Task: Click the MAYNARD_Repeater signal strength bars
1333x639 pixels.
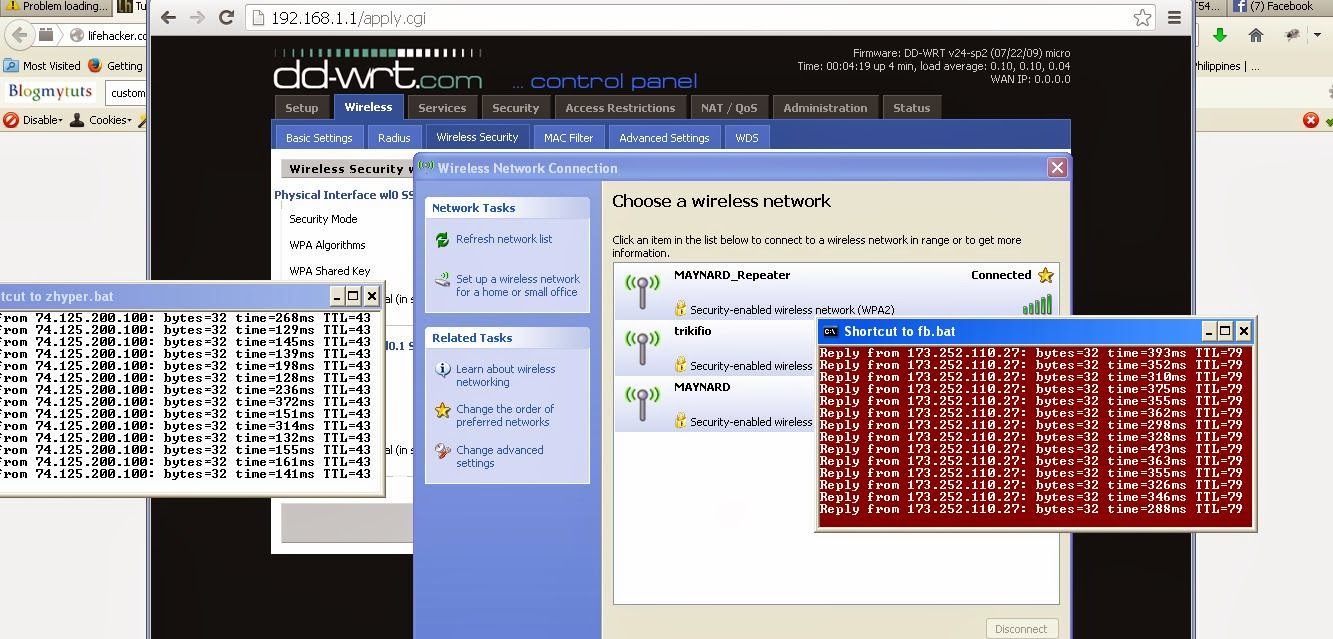Action: click(x=1037, y=305)
